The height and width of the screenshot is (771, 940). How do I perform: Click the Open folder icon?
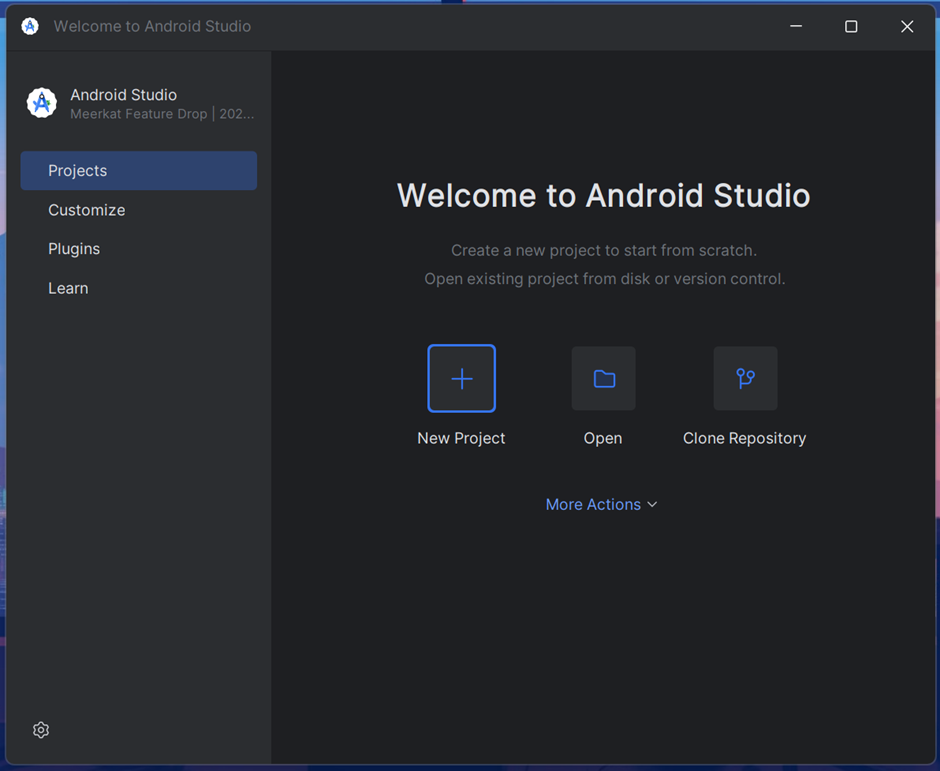(604, 378)
